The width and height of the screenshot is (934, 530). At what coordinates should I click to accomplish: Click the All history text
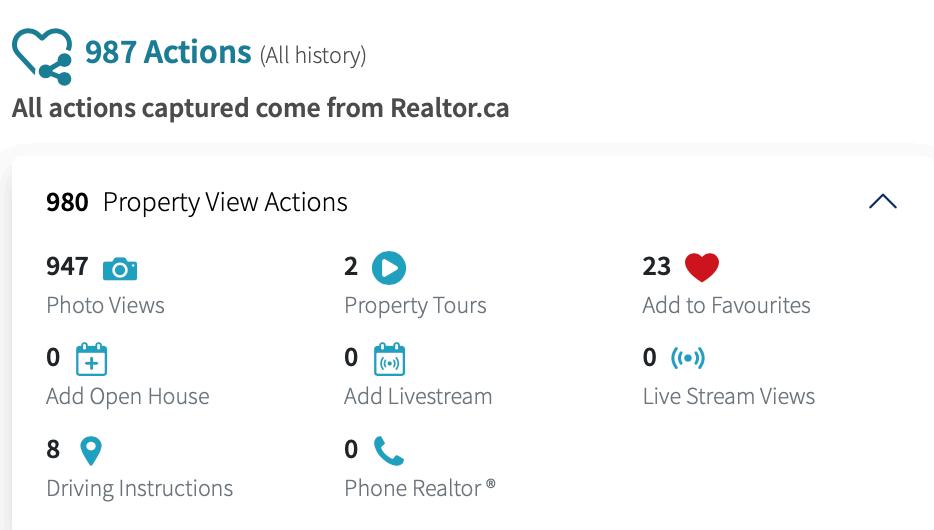click(313, 56)
